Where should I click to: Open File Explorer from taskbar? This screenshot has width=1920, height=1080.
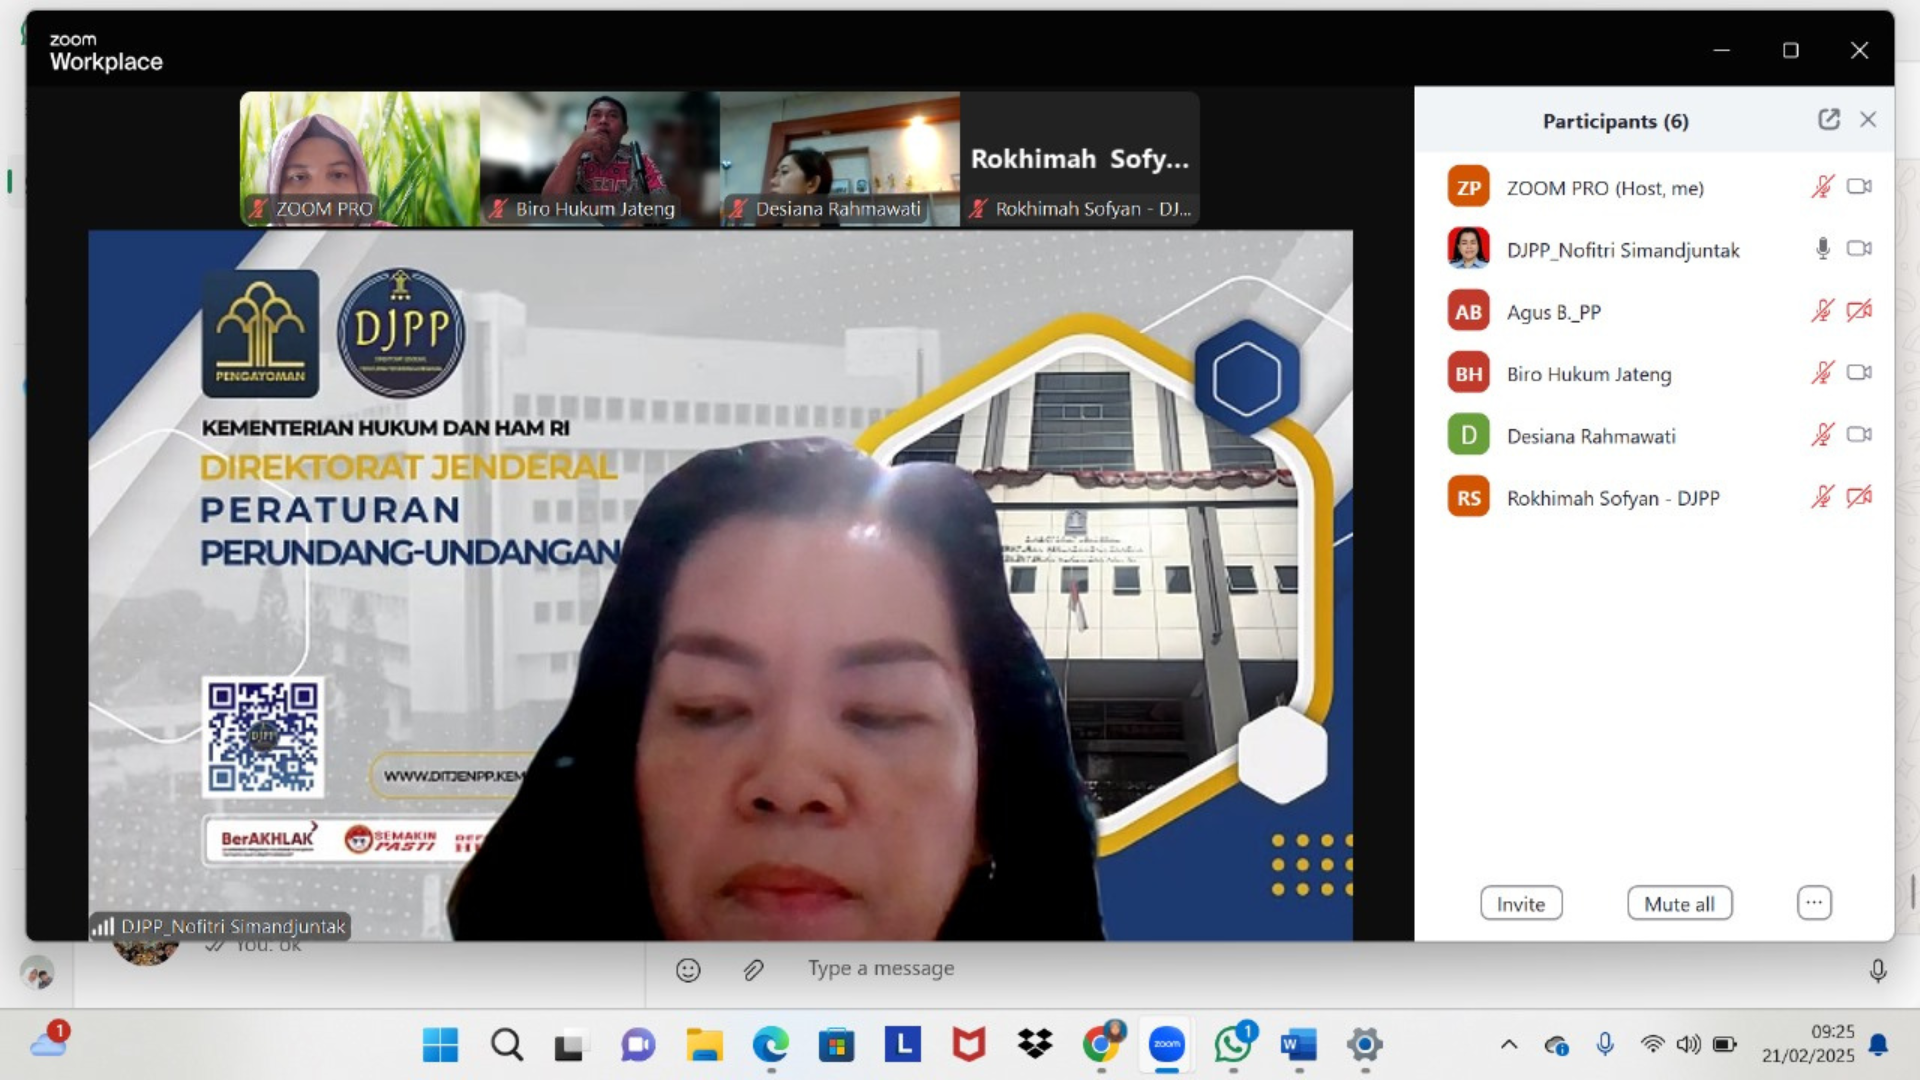click(x=704, y=1045)
